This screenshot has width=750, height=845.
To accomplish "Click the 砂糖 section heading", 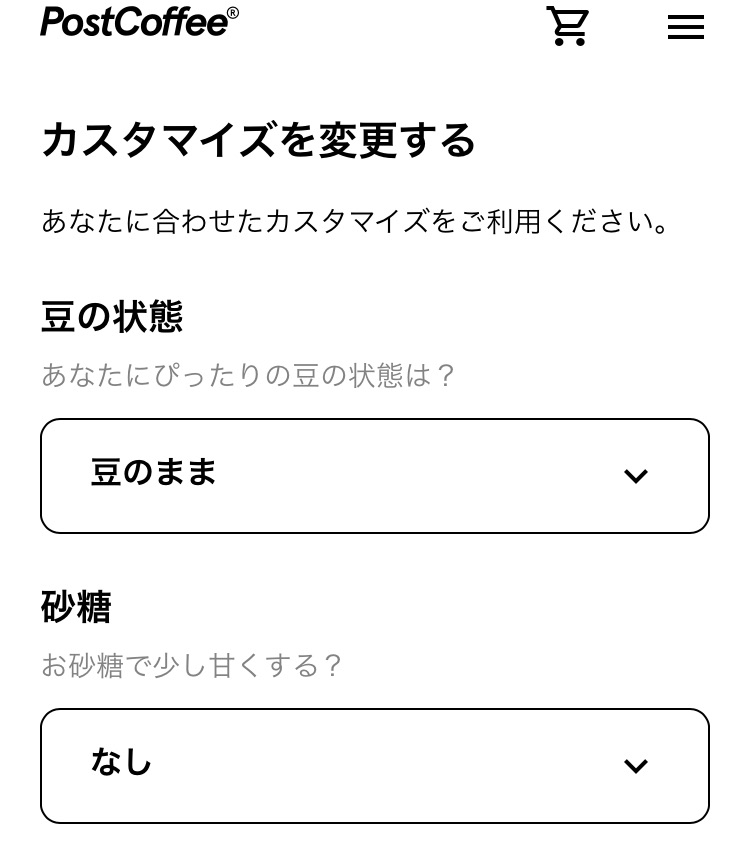I will tap(76, 607).
